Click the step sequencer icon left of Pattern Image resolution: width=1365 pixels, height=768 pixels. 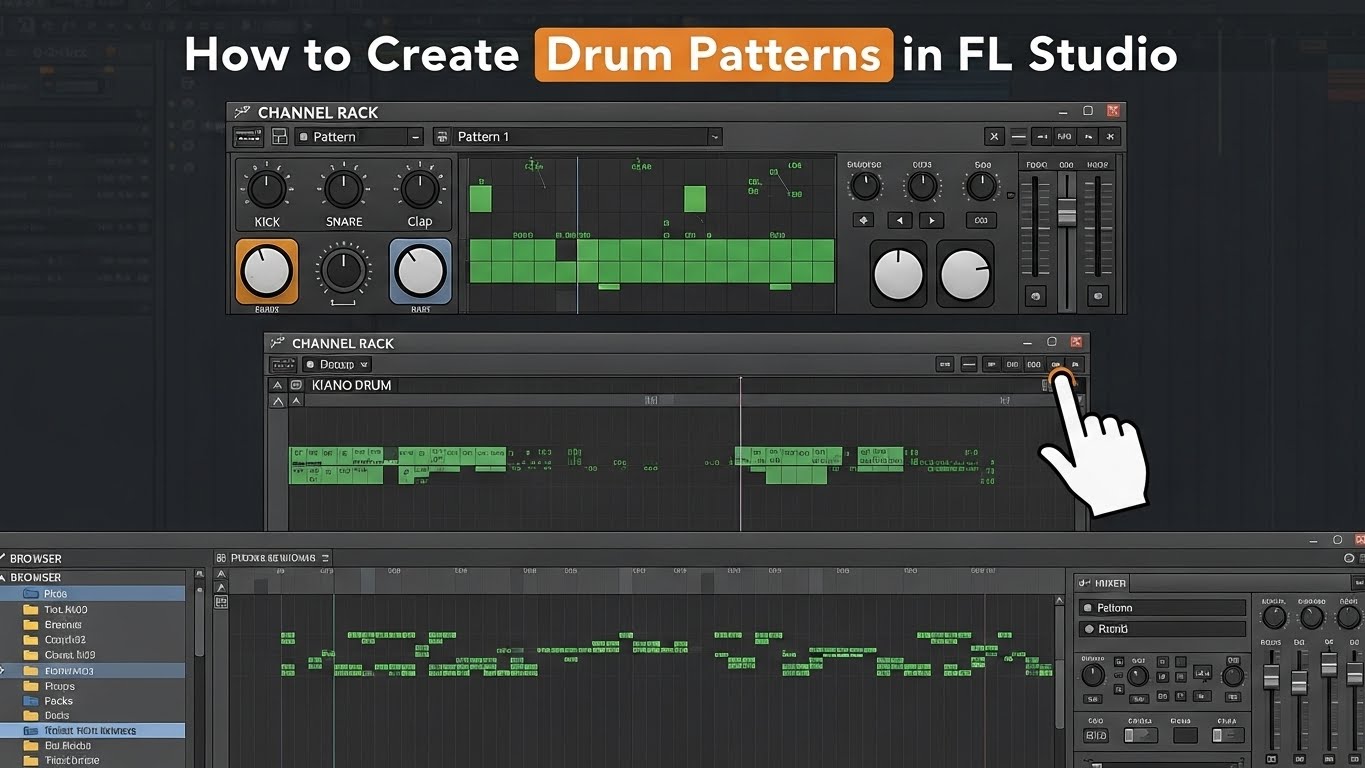pyautogui.click(x=248, y=137)
